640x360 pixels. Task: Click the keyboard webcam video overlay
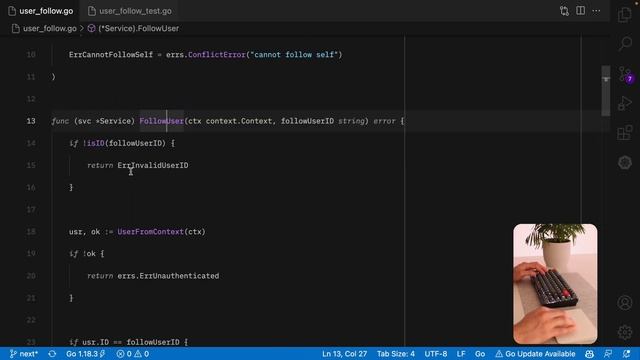pyautogui.click(x=555, y=284)
